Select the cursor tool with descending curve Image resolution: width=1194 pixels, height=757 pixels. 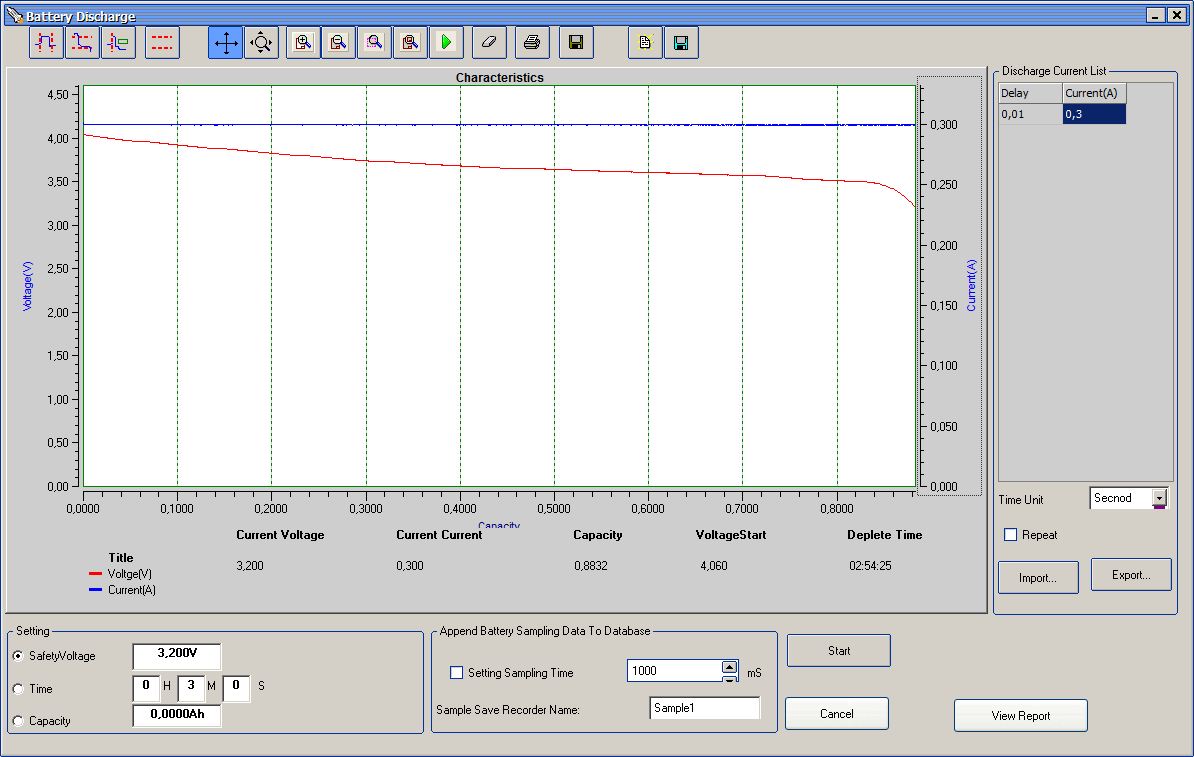coord(82,43)
